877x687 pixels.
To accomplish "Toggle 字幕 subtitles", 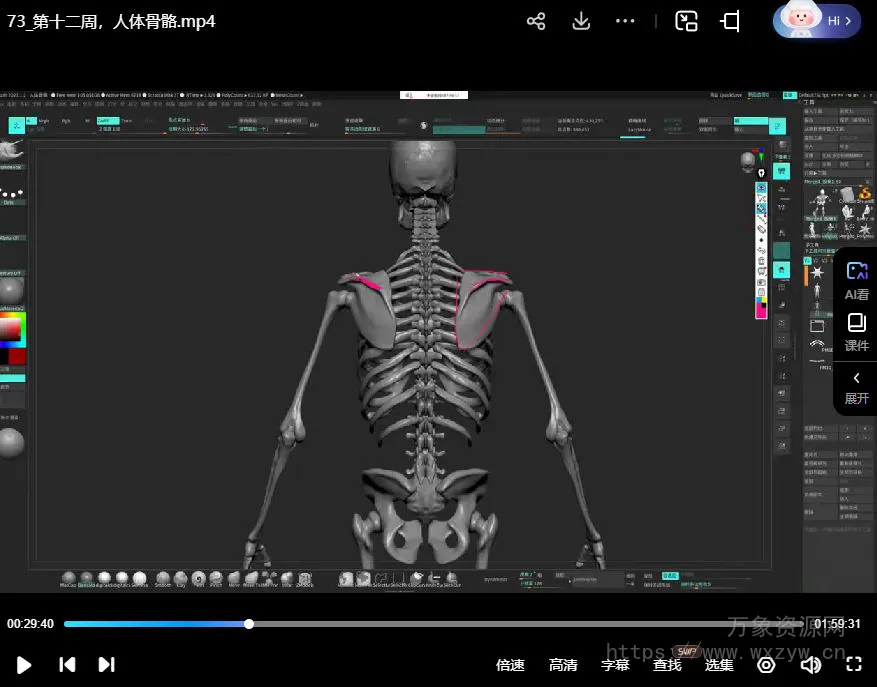I will (x=615, y=665).
